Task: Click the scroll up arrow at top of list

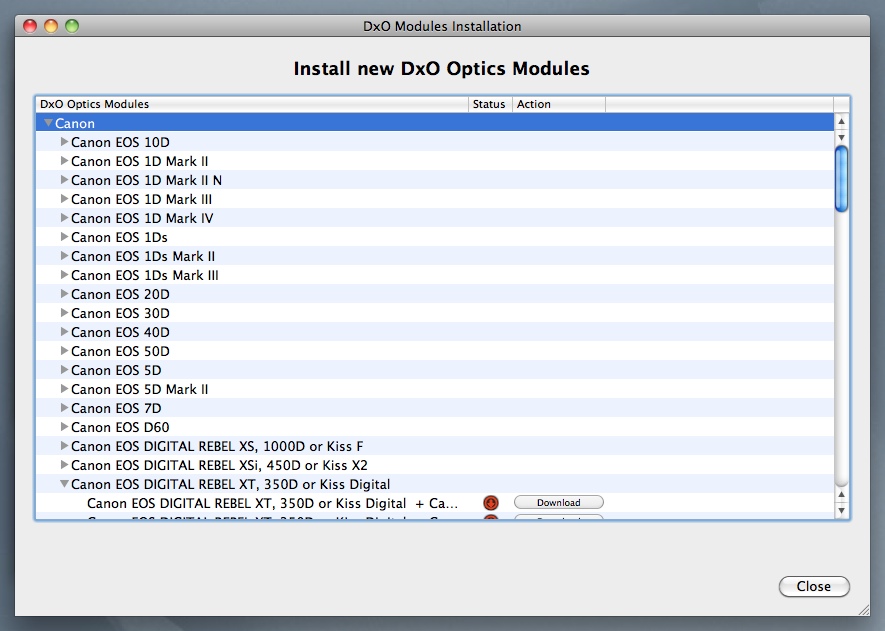Action: tap(841, 136)
